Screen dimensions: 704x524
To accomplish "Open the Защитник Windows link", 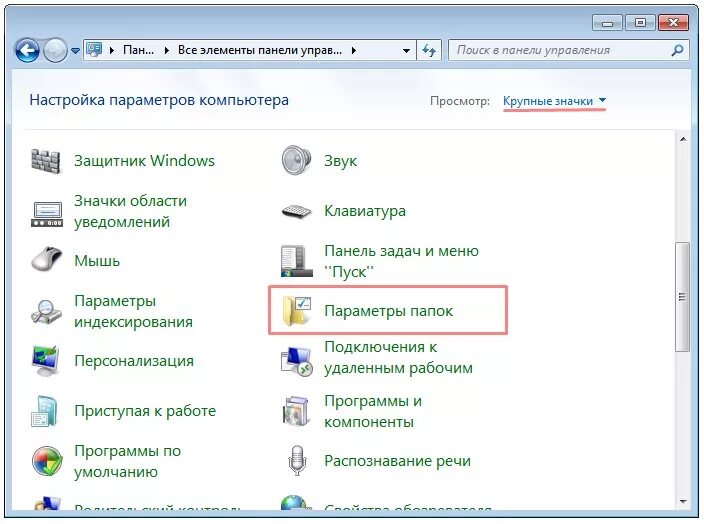I will coord(144,161).
